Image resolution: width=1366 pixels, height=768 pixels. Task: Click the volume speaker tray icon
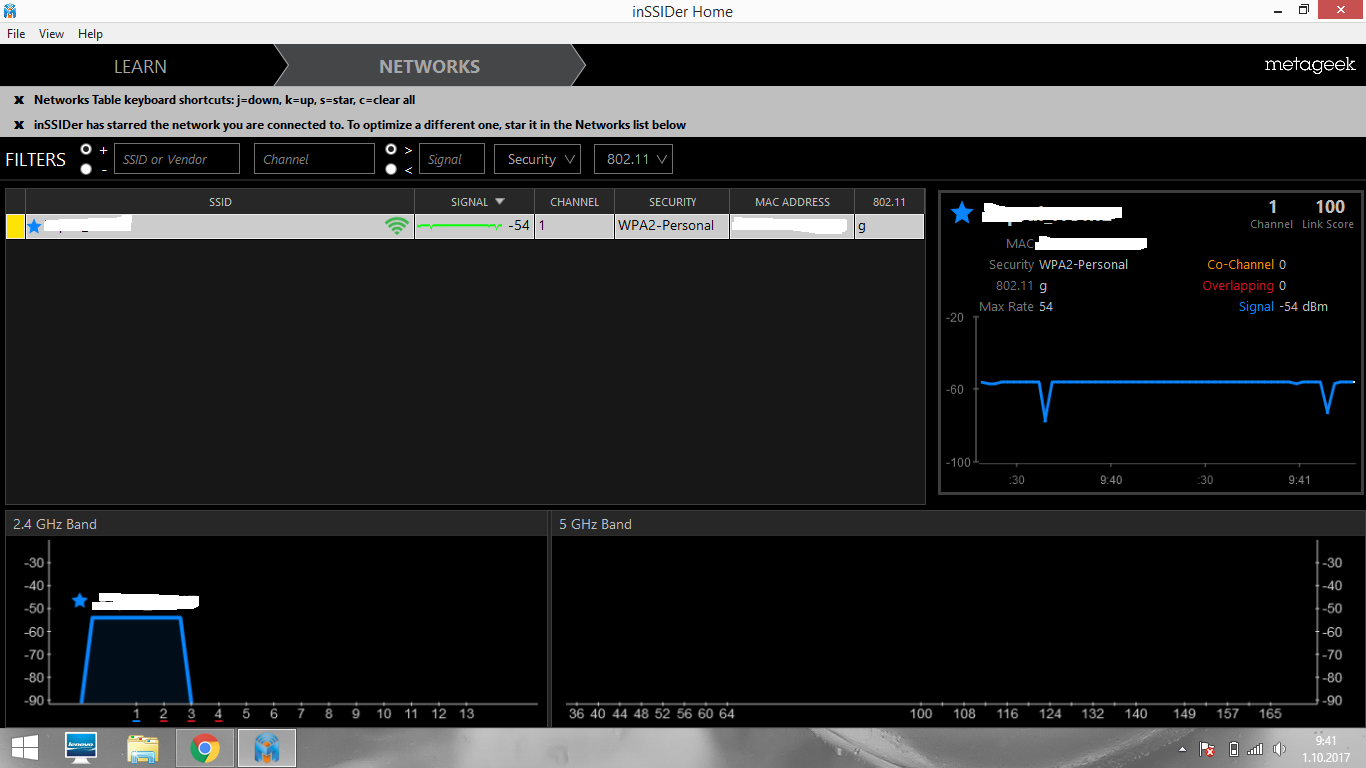tap(1280, 749)
